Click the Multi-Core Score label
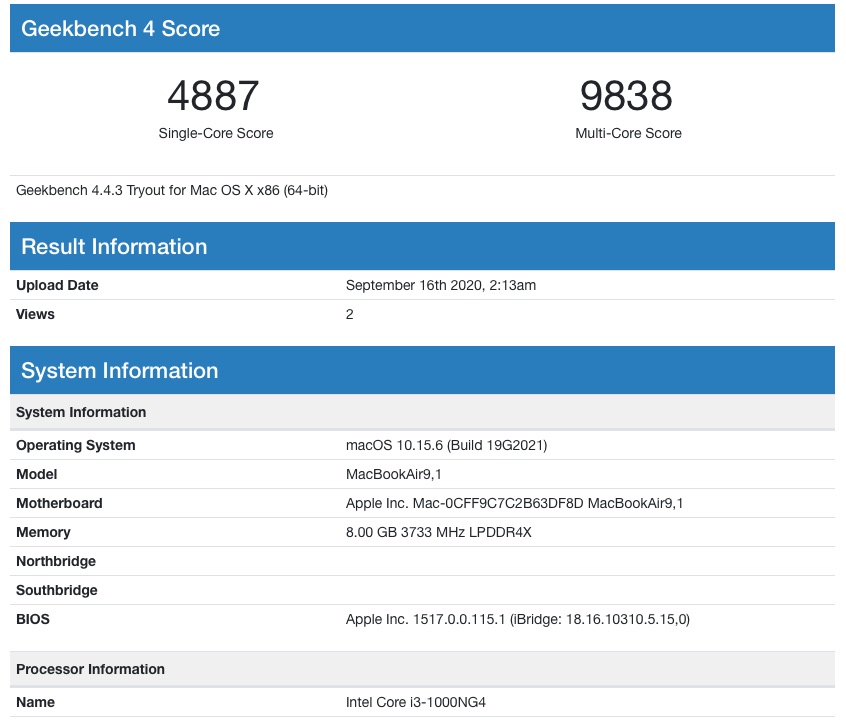The height and width of the screenshot is (721, 846). coord(628,133)
